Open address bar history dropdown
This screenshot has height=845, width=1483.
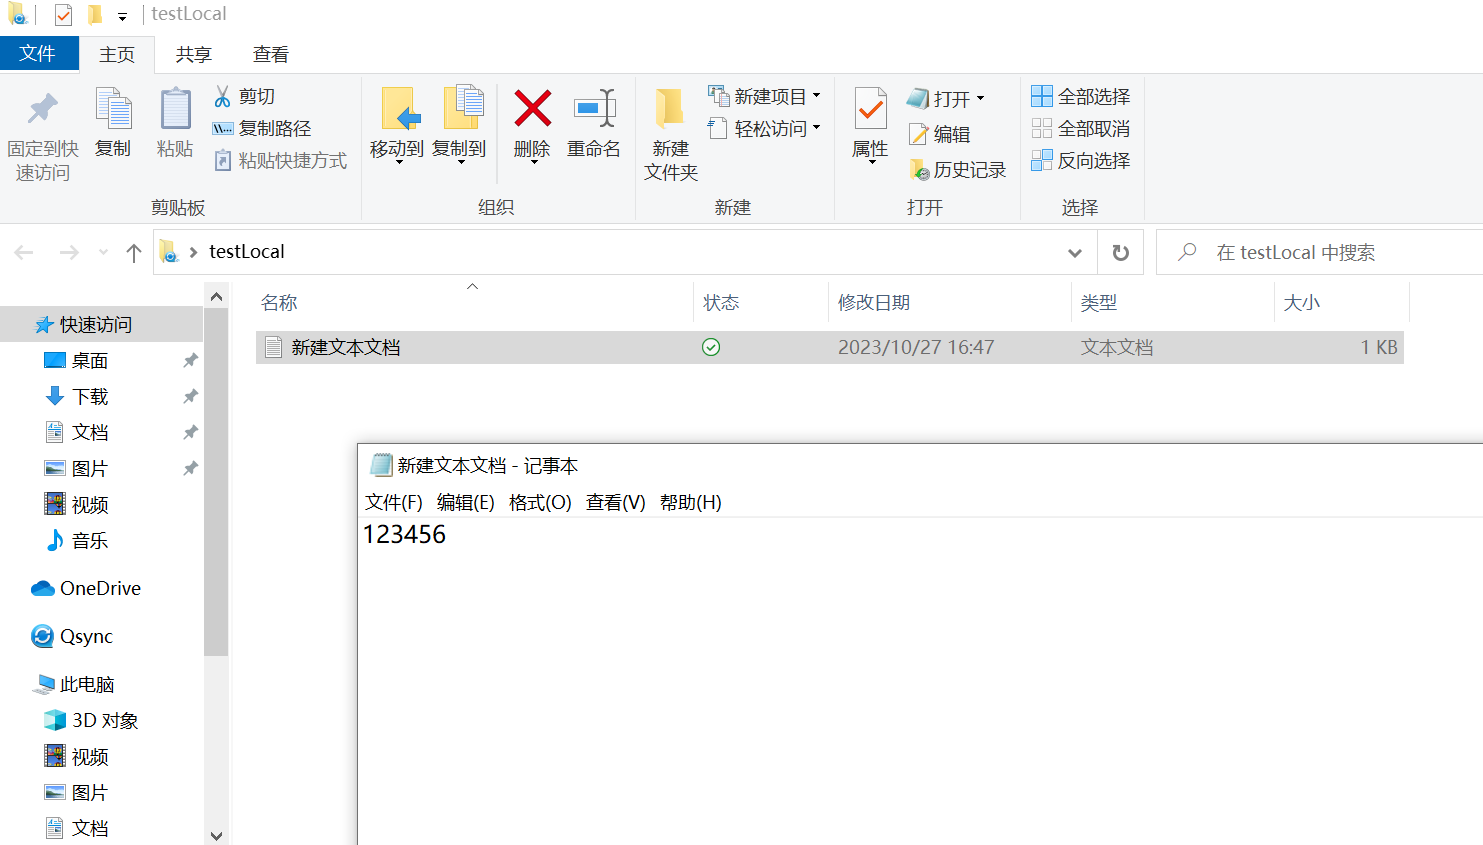tap(1075, 253)
